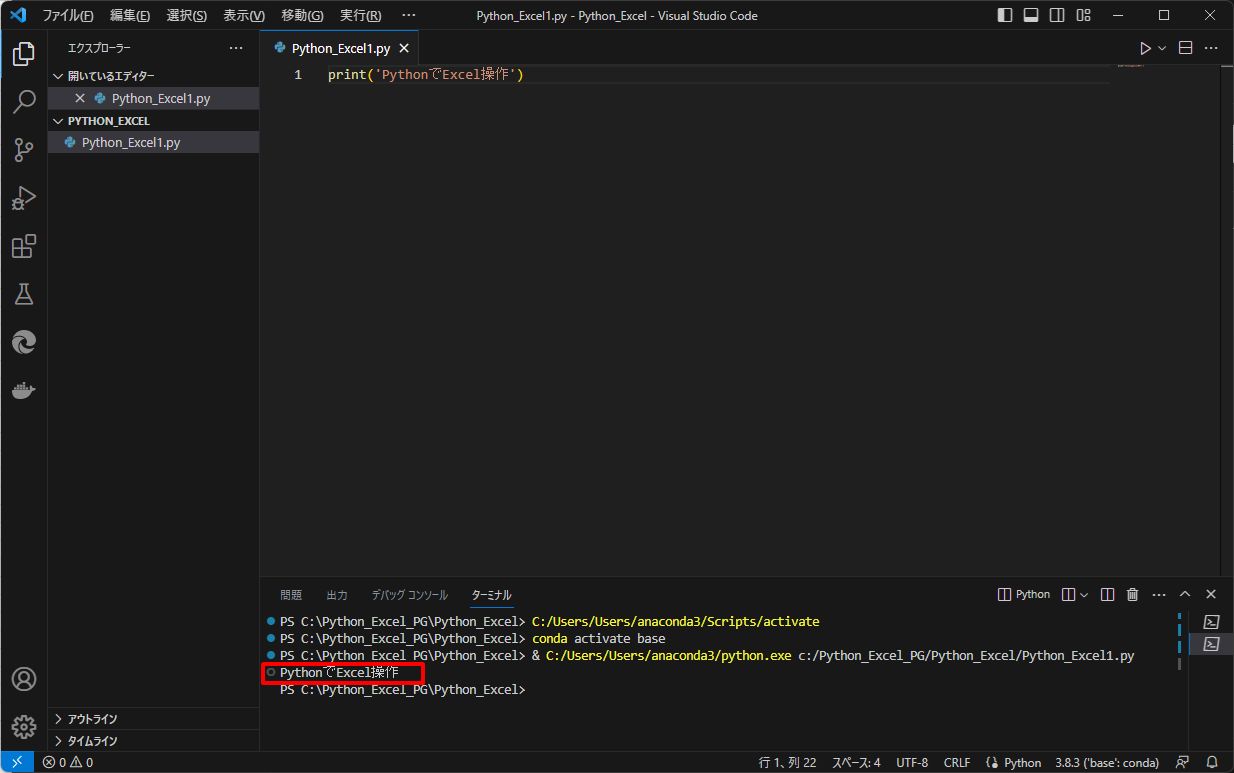
Task: Open the Python terminal launch profile button
Action: 1024,594
